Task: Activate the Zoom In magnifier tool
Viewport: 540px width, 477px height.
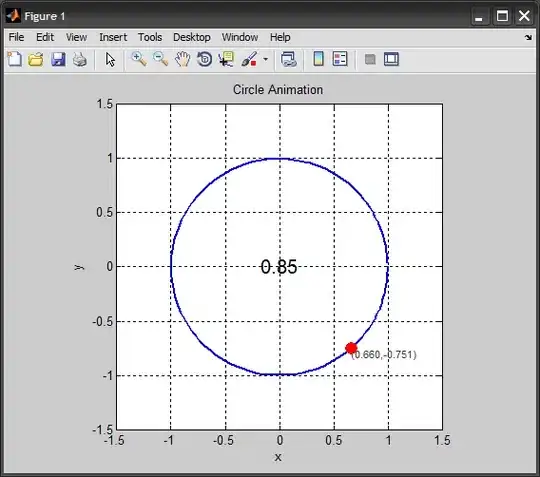Action: [139, 59]
